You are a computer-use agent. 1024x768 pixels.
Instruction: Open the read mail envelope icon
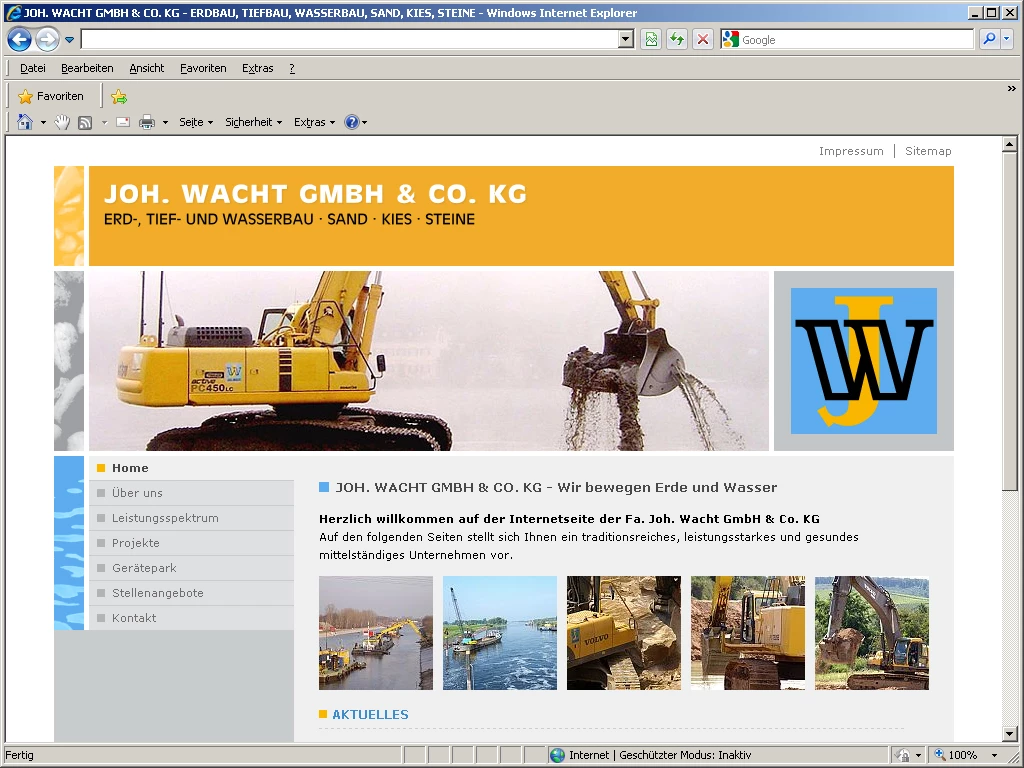tap(123, 122)
